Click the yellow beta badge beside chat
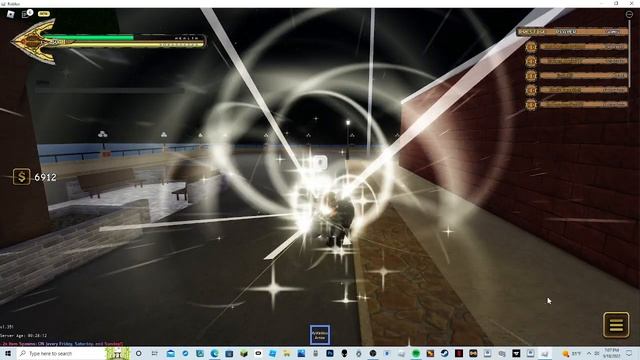 tap(43, 13)
